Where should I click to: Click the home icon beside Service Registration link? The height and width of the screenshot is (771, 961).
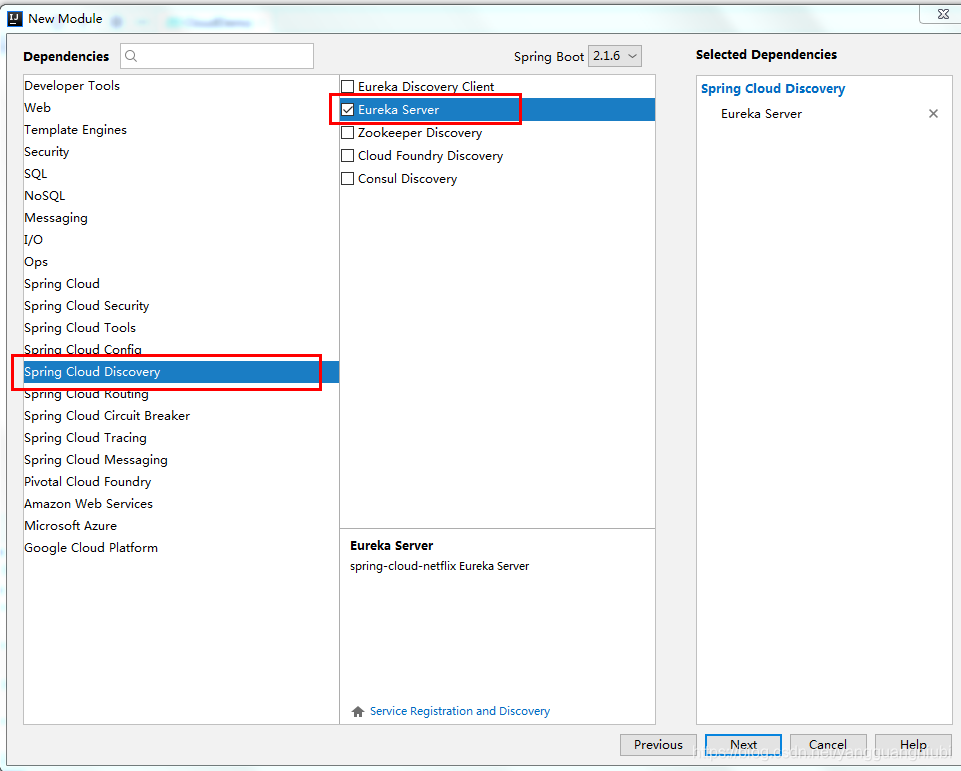tap(358, 712)
